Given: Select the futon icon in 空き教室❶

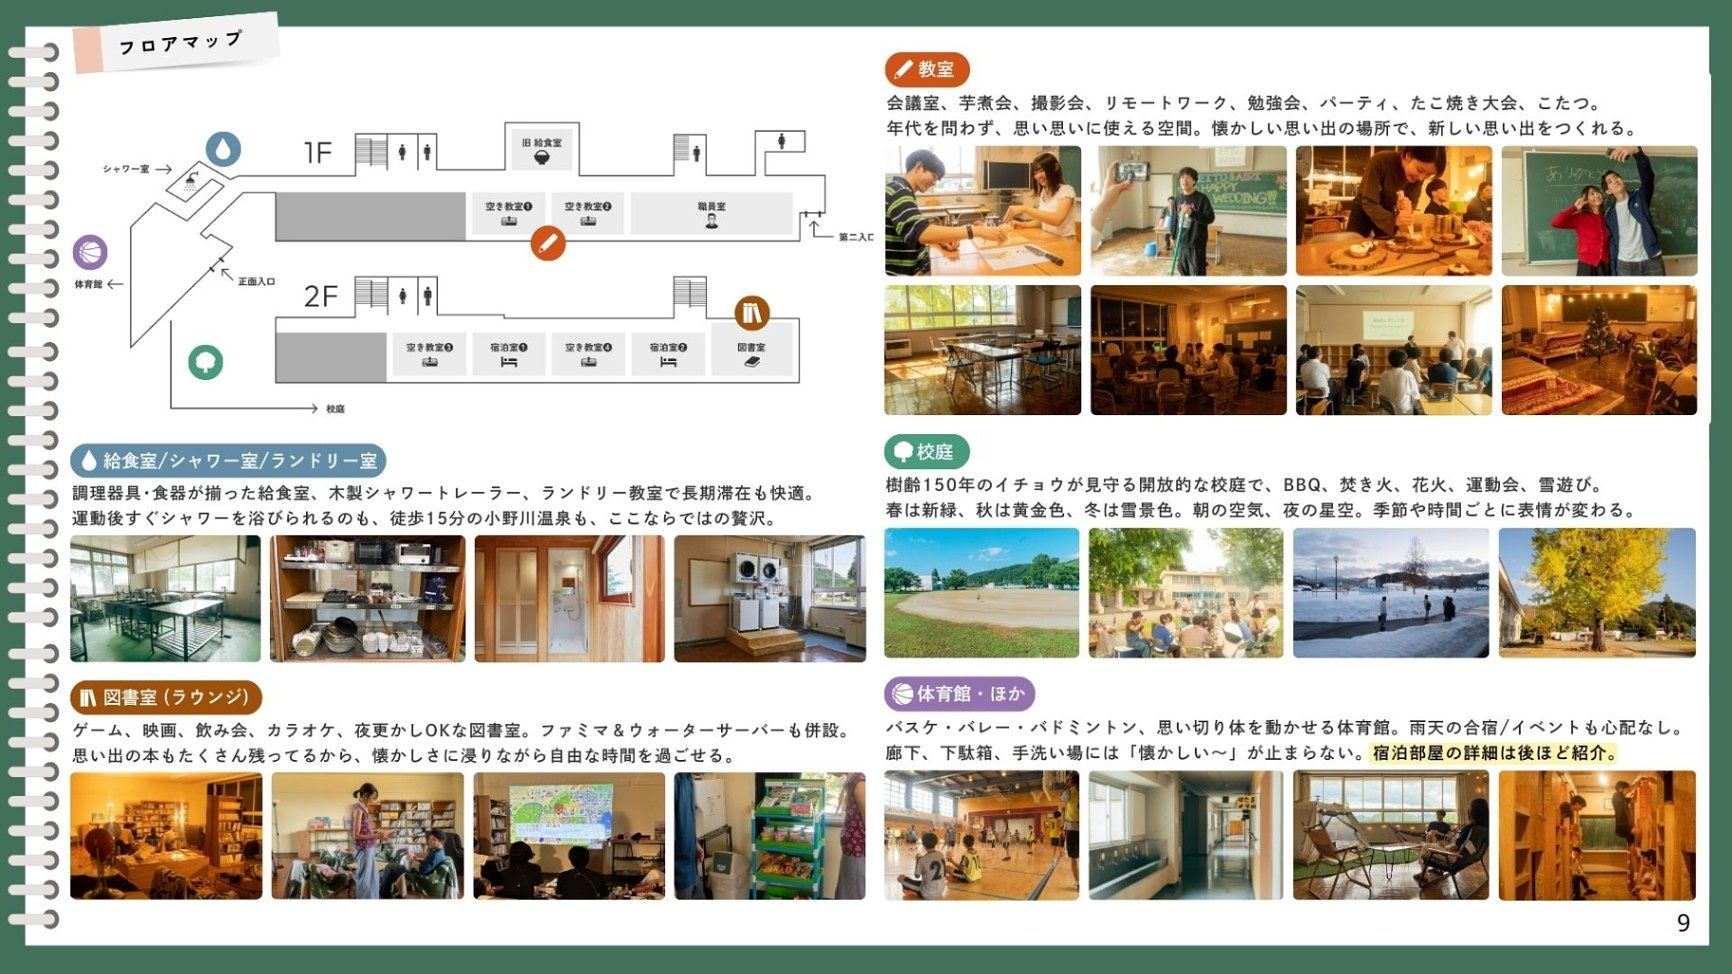Looking at the screenshot, I should (508, 223).
